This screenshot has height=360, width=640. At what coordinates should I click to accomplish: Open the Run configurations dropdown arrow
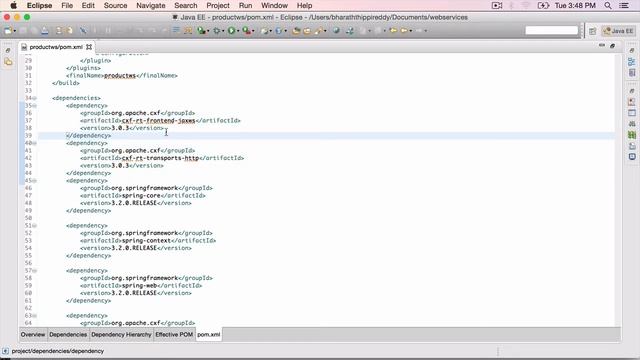click(238, 31)
